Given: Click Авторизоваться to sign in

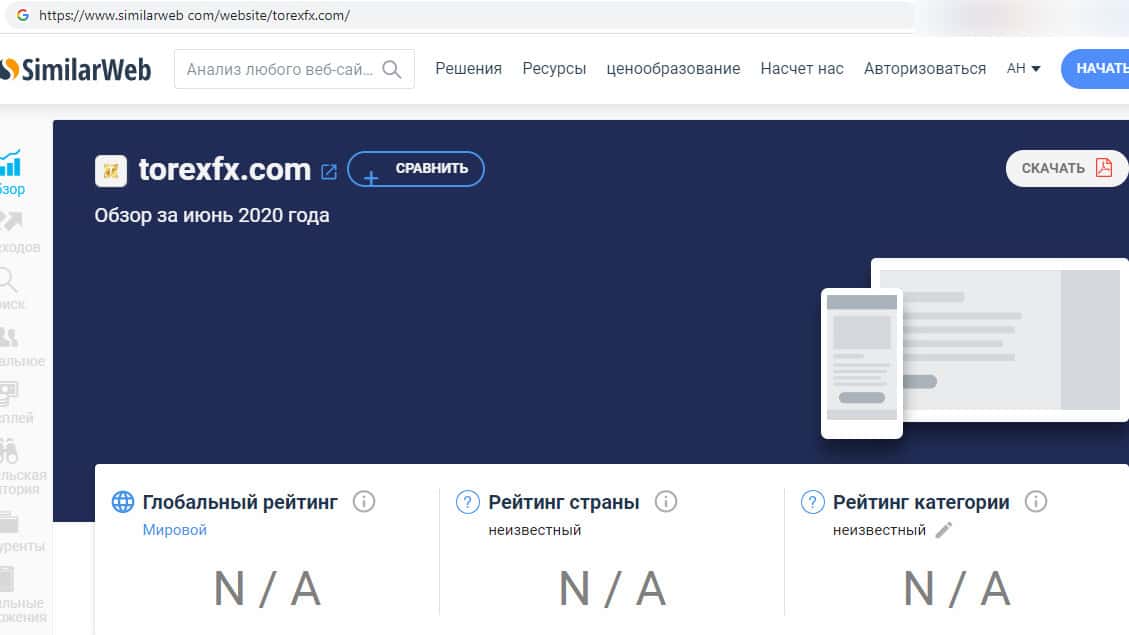Looking at the screenshot, I should (925, 68).
